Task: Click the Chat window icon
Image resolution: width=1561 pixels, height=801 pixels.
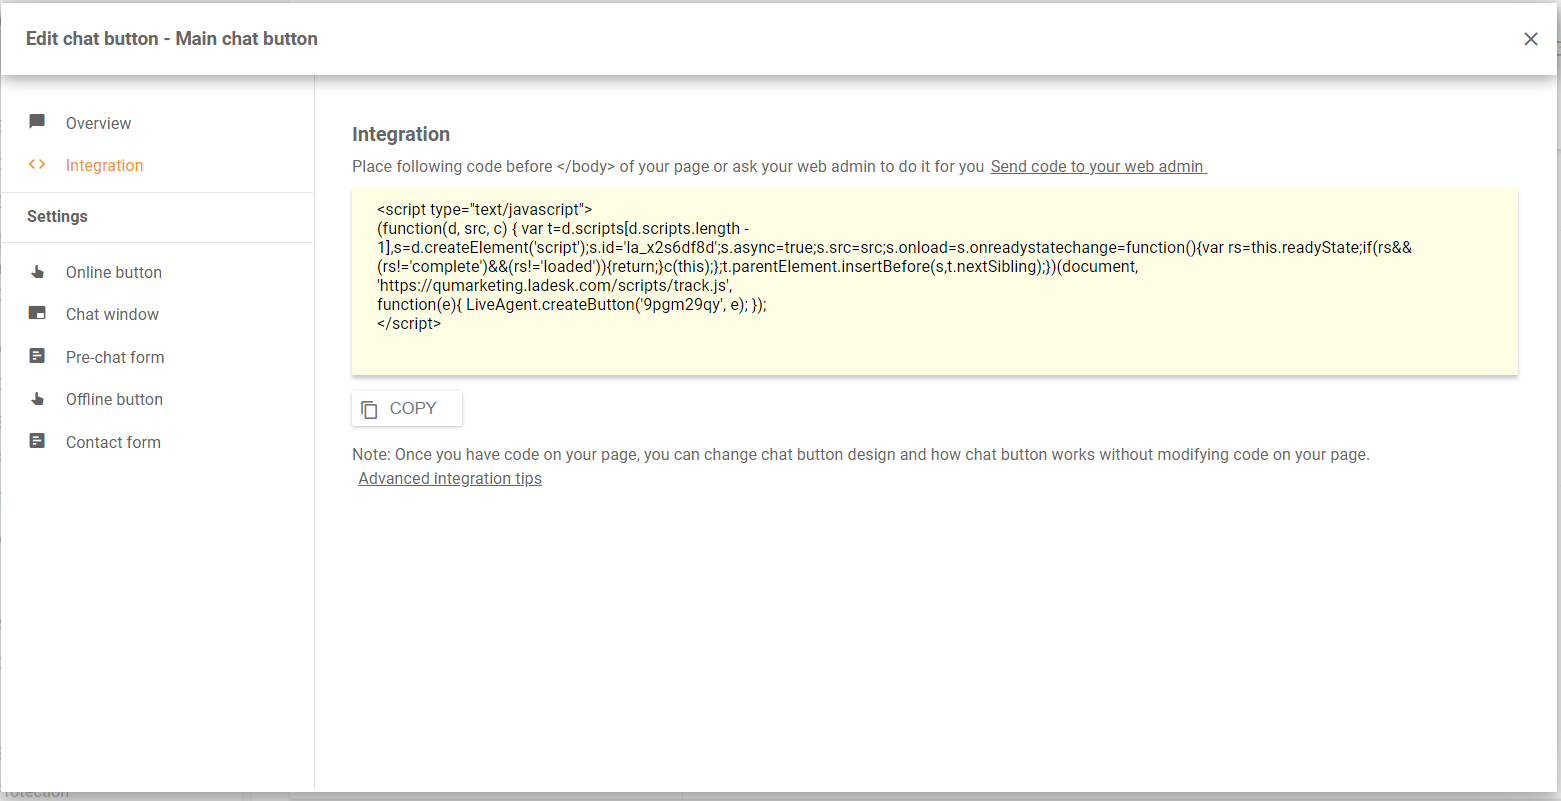Action: click(x=37, y=314)
